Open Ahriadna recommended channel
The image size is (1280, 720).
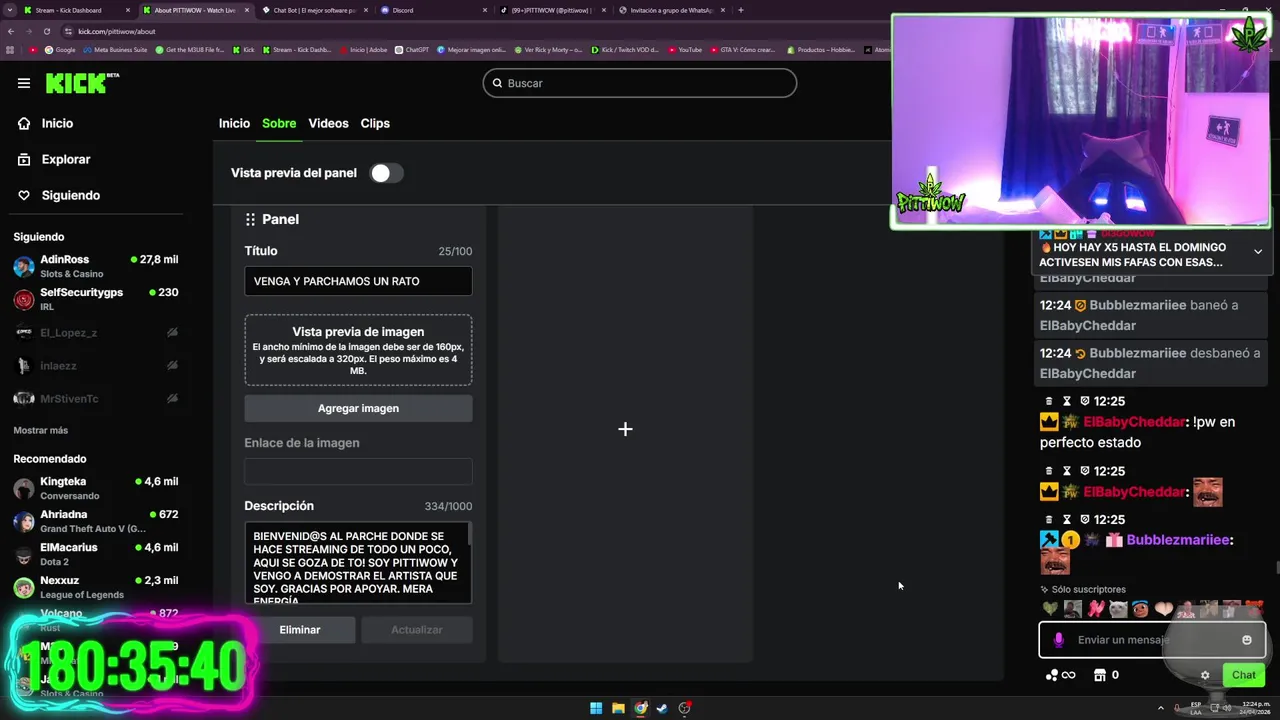96,521
